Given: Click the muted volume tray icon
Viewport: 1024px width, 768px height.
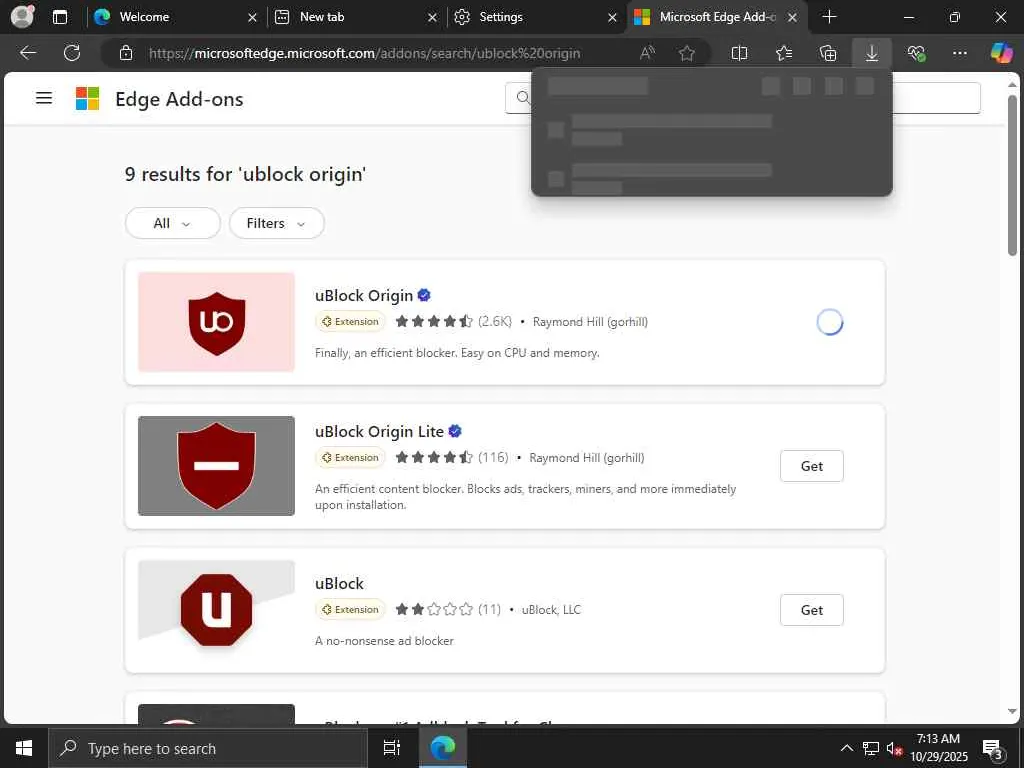Looking at the screenshot, I should (x=894, y=749).
